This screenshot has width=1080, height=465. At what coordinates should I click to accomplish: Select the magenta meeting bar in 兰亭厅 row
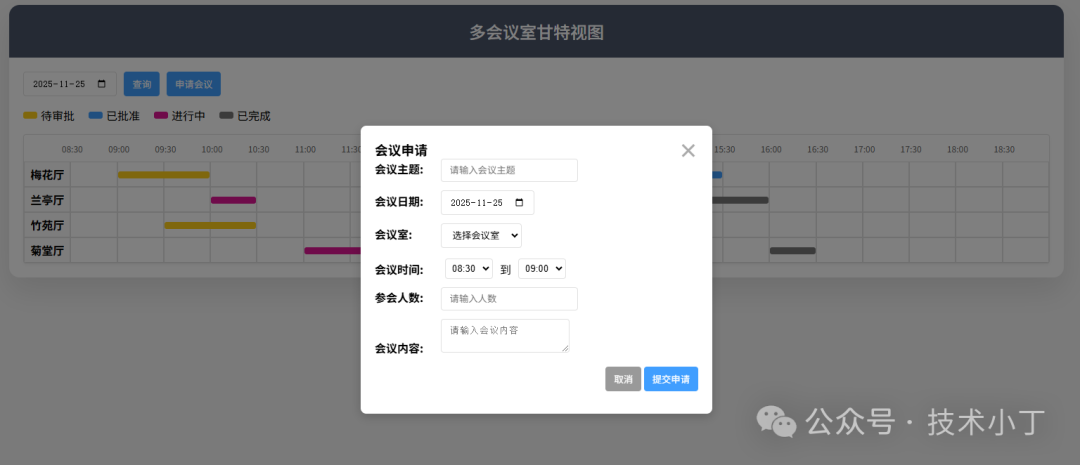(233, 200)
